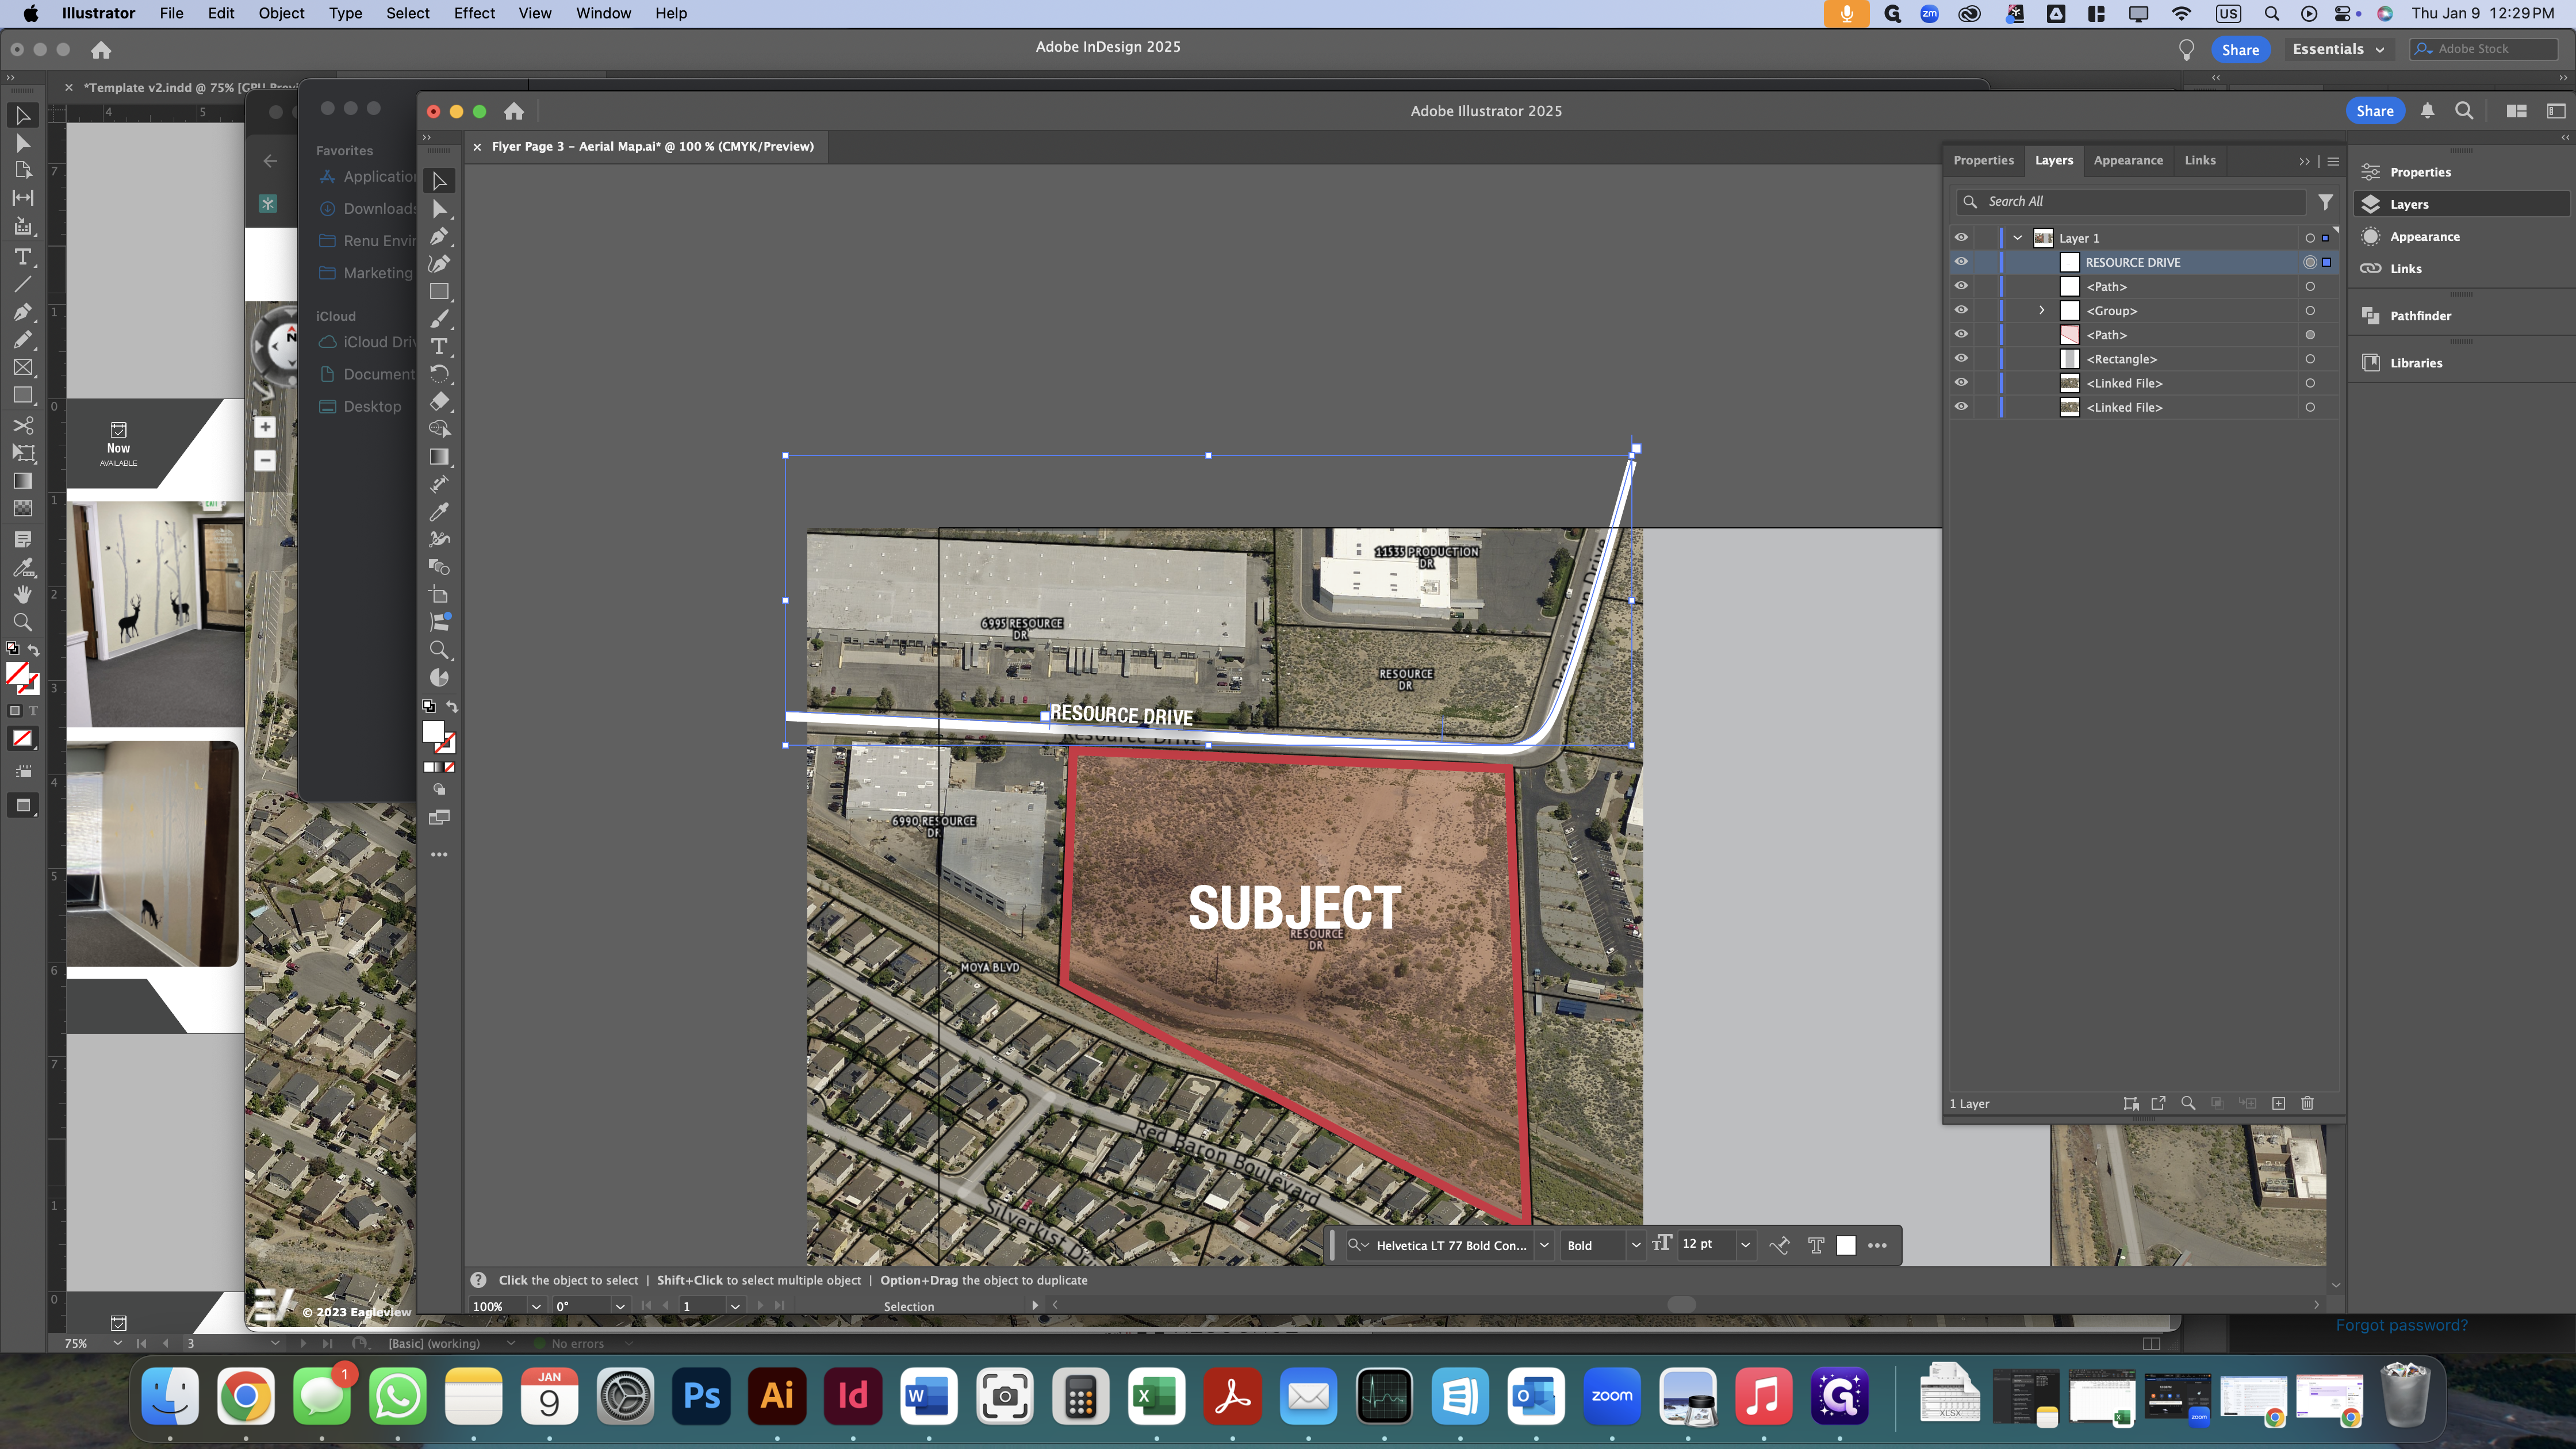Open the Layers panel menu hamburger icon

[x=2333, y=161]
